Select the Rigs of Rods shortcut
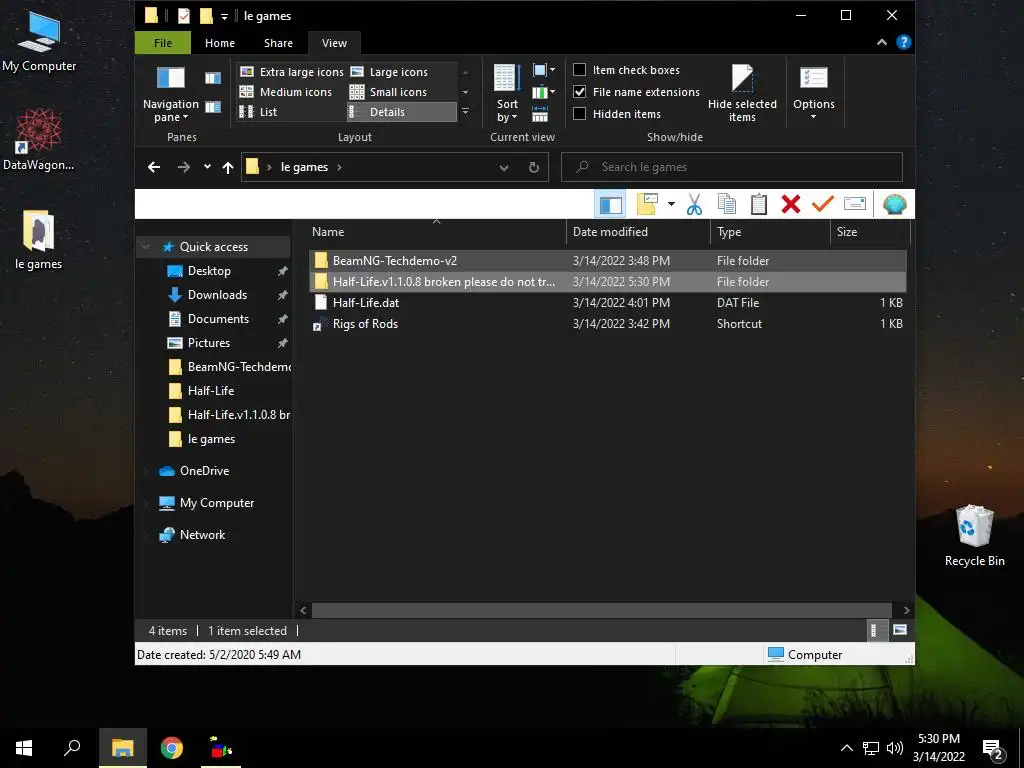Viewport: 1024px width, 768px height. point(607,323)
